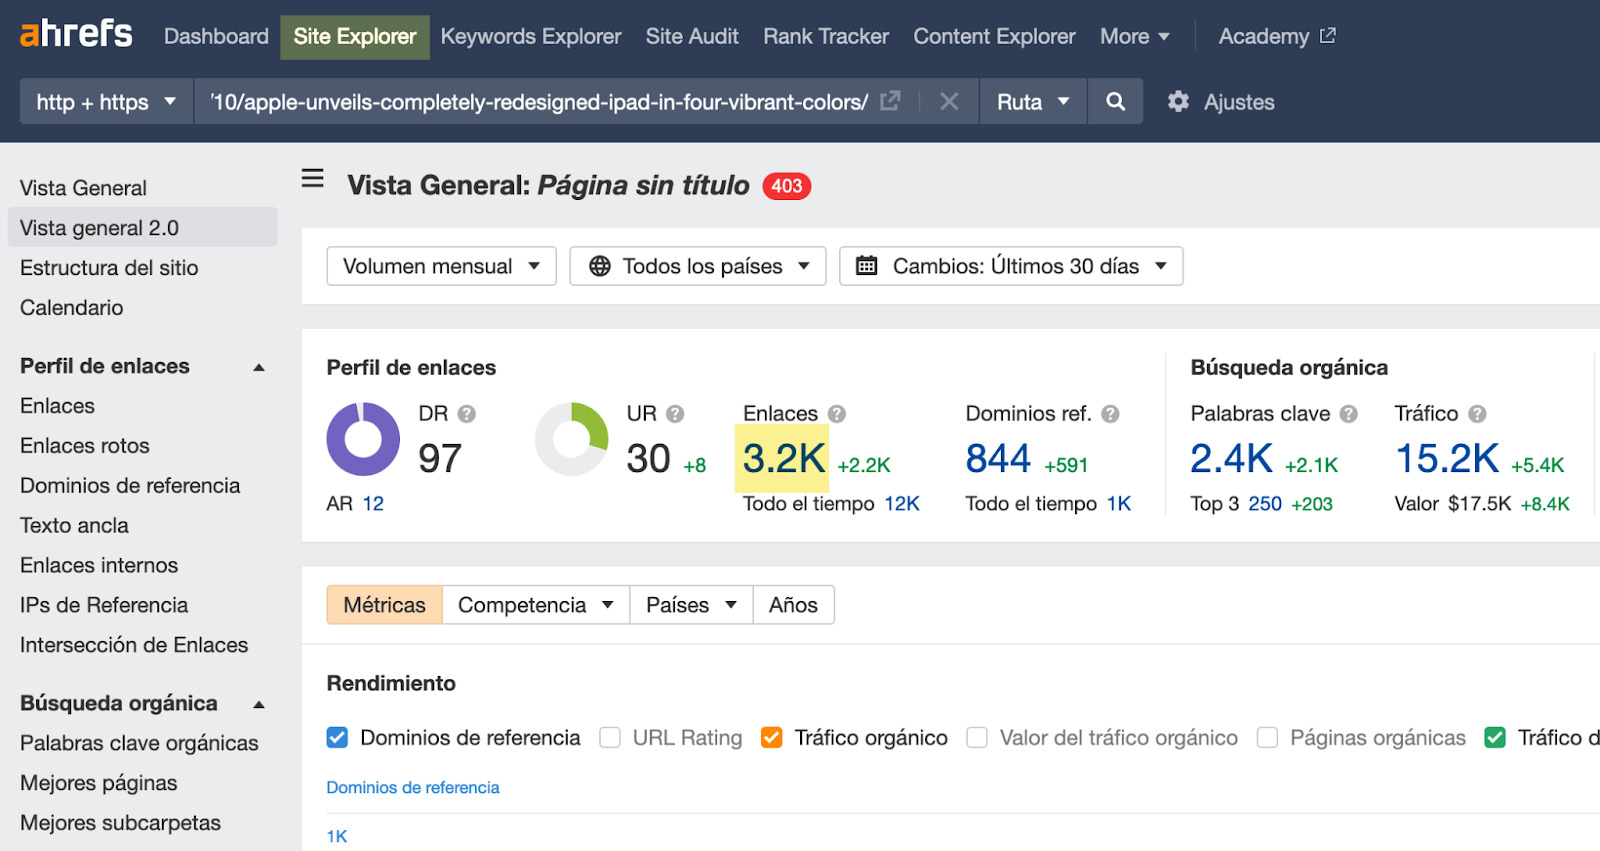Open URL in new tab icon

890,101
